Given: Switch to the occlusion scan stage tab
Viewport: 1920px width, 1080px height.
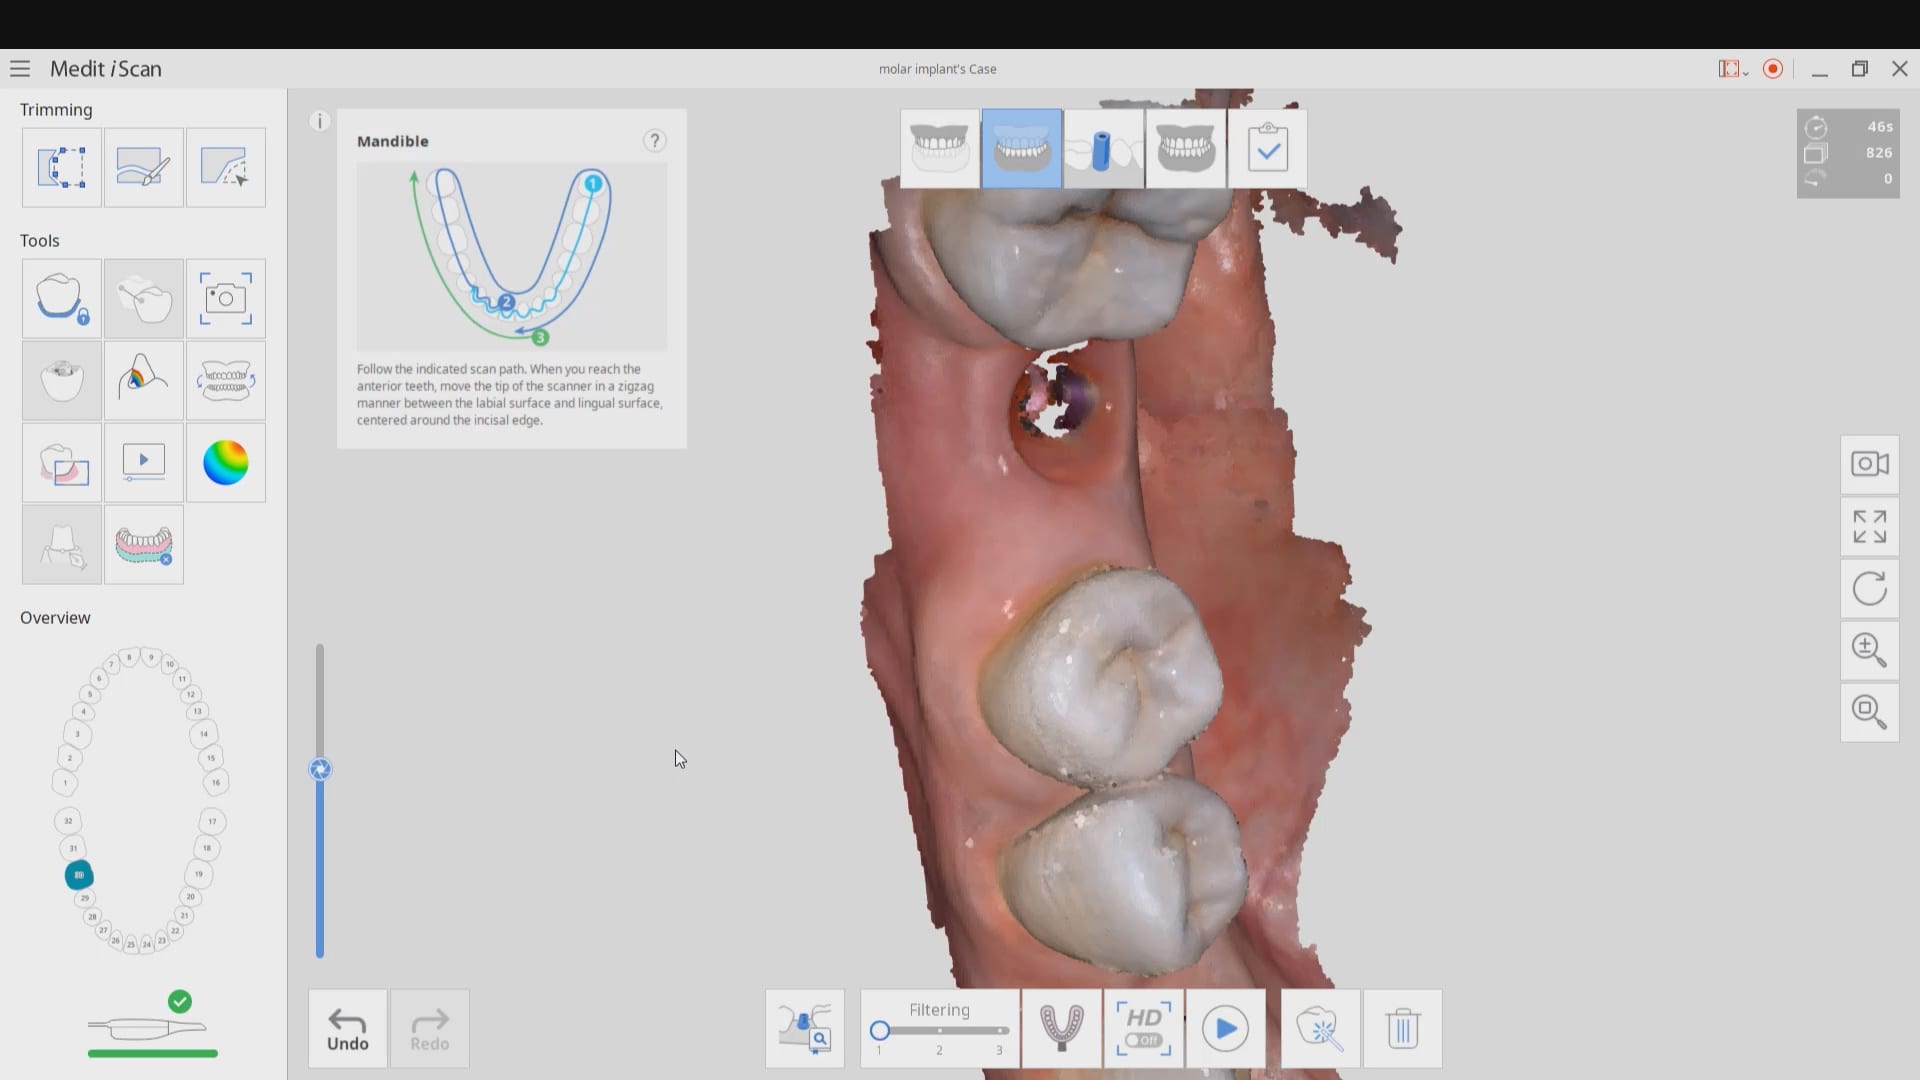Looking at the screenshot, I should tap(1186, 149).
